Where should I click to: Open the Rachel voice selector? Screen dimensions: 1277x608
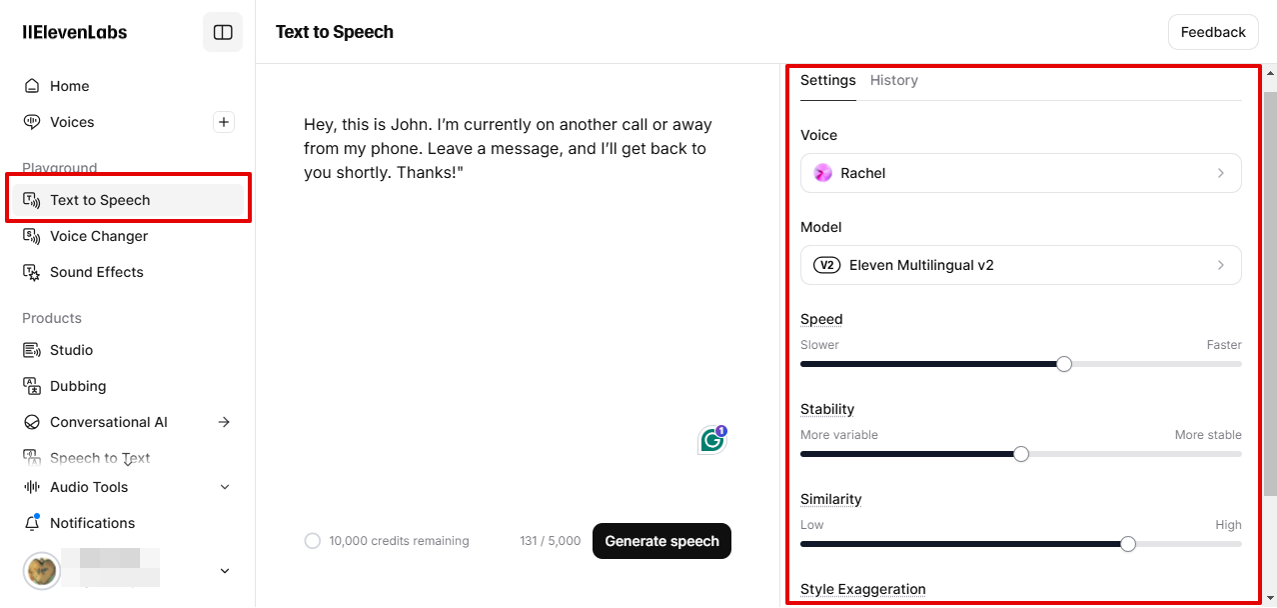pyautogui.click(x=1020, y=173)
